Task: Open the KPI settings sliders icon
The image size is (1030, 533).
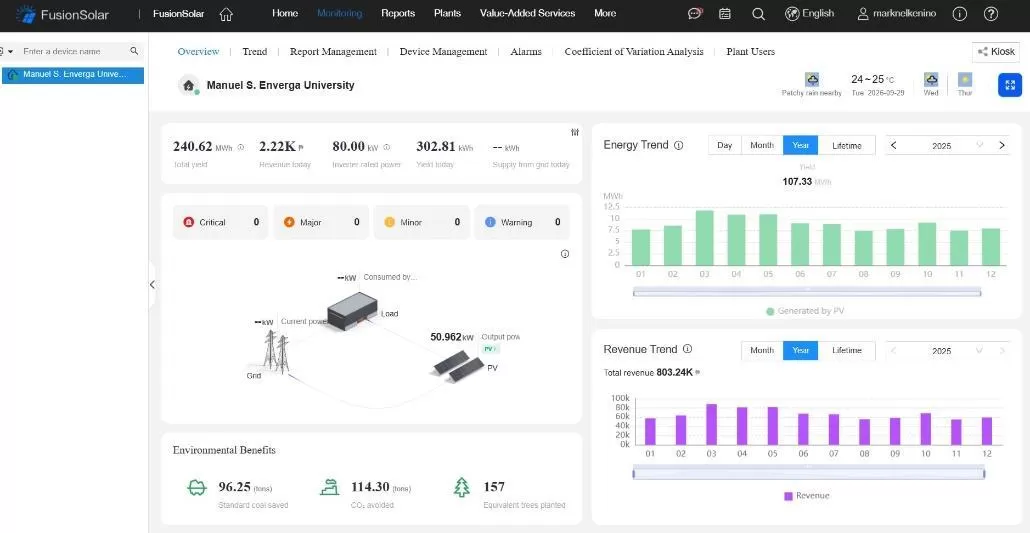Action: click(575, 132)
